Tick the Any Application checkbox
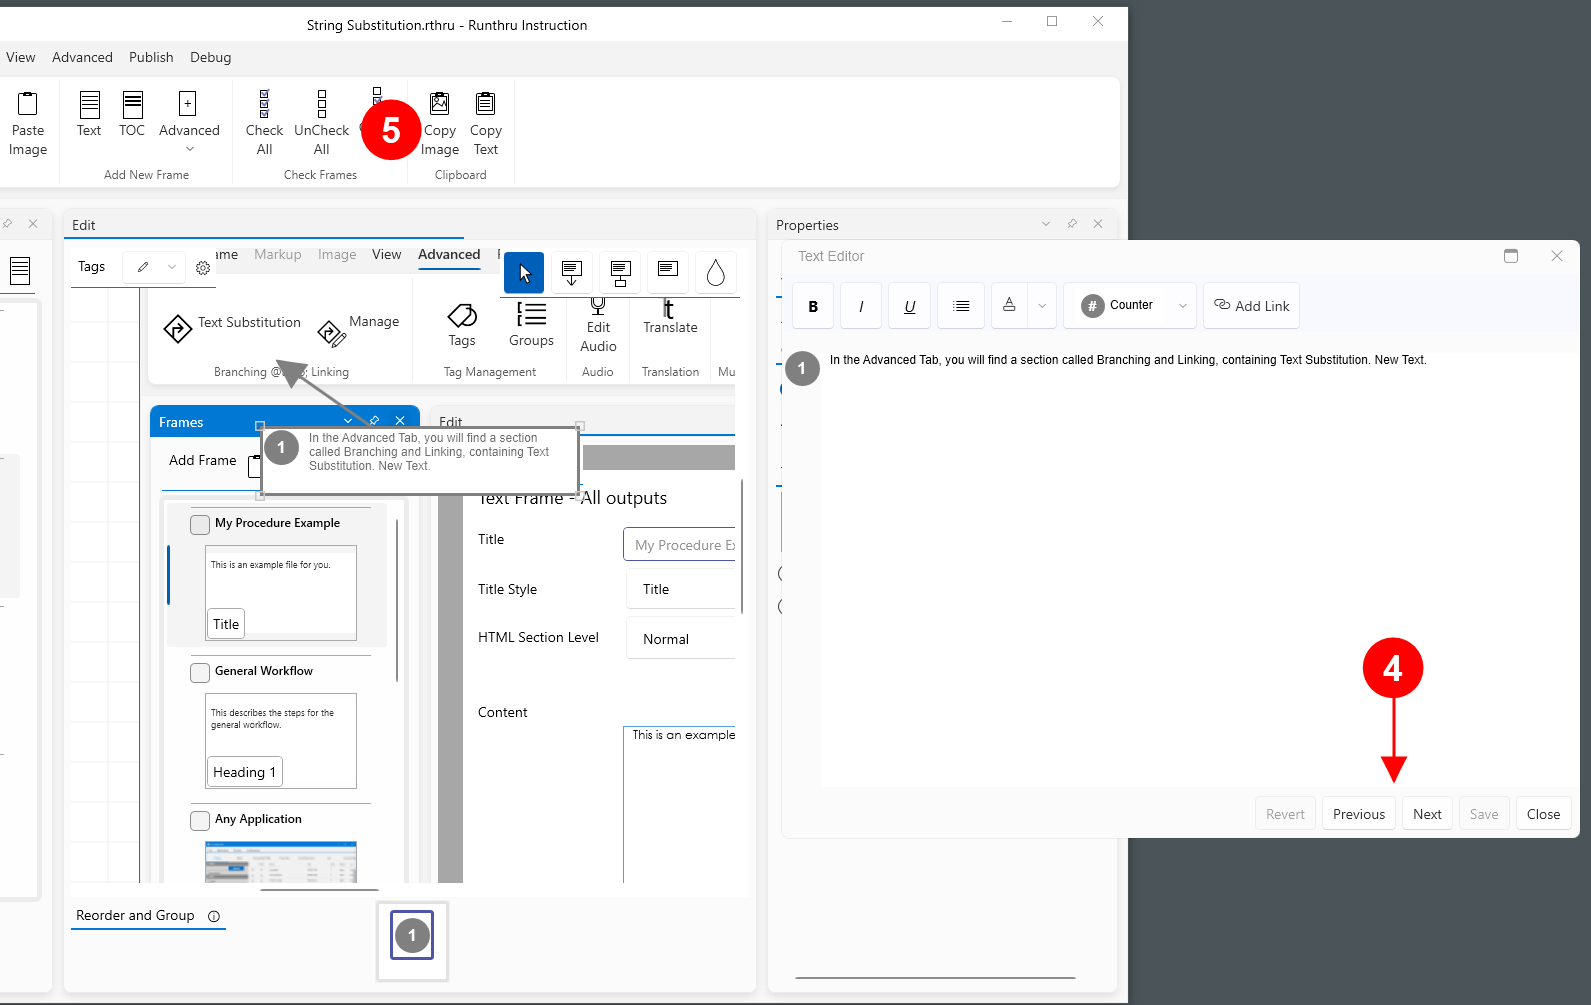The width and height of the screenshot is (1591, 1005). click(200, 820)
